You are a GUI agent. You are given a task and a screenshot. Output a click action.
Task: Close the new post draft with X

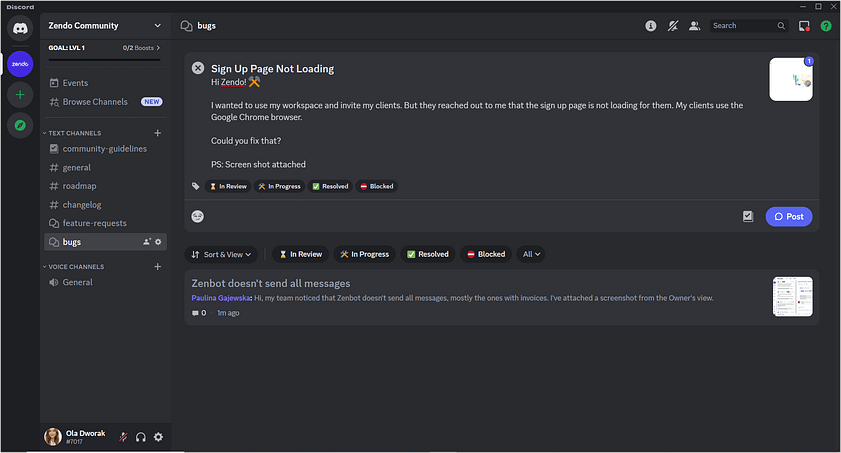coord(198,68)
